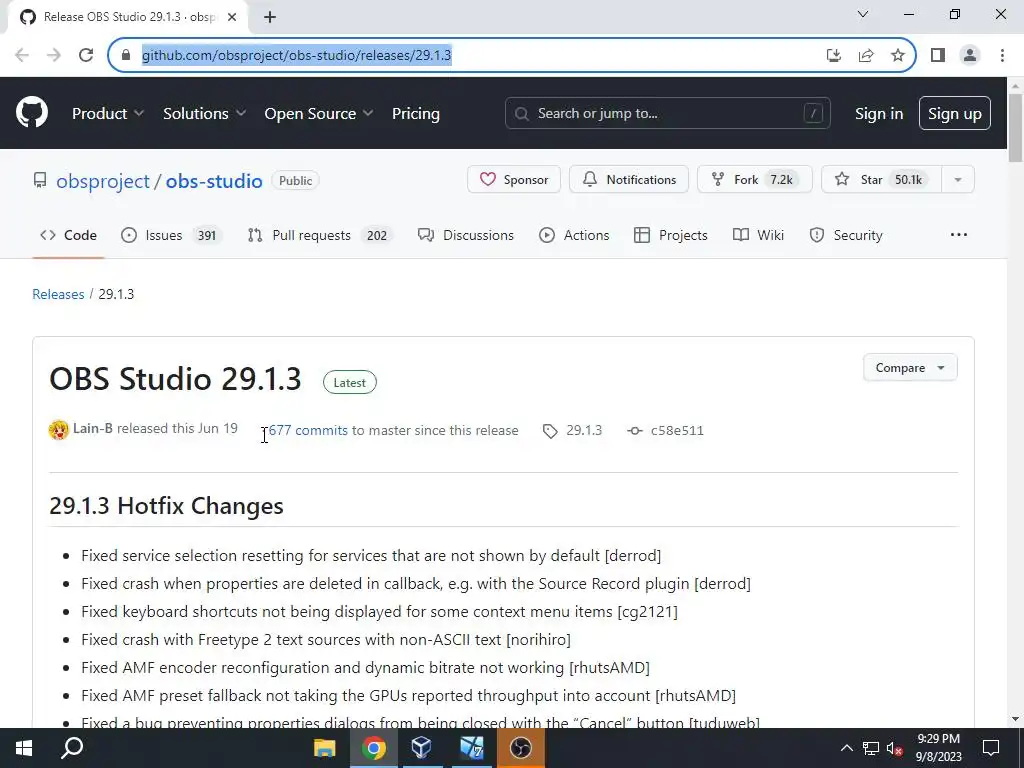Open the 677 commits link
Viewport: 1024px width, 768px height.
coord(308,430)
